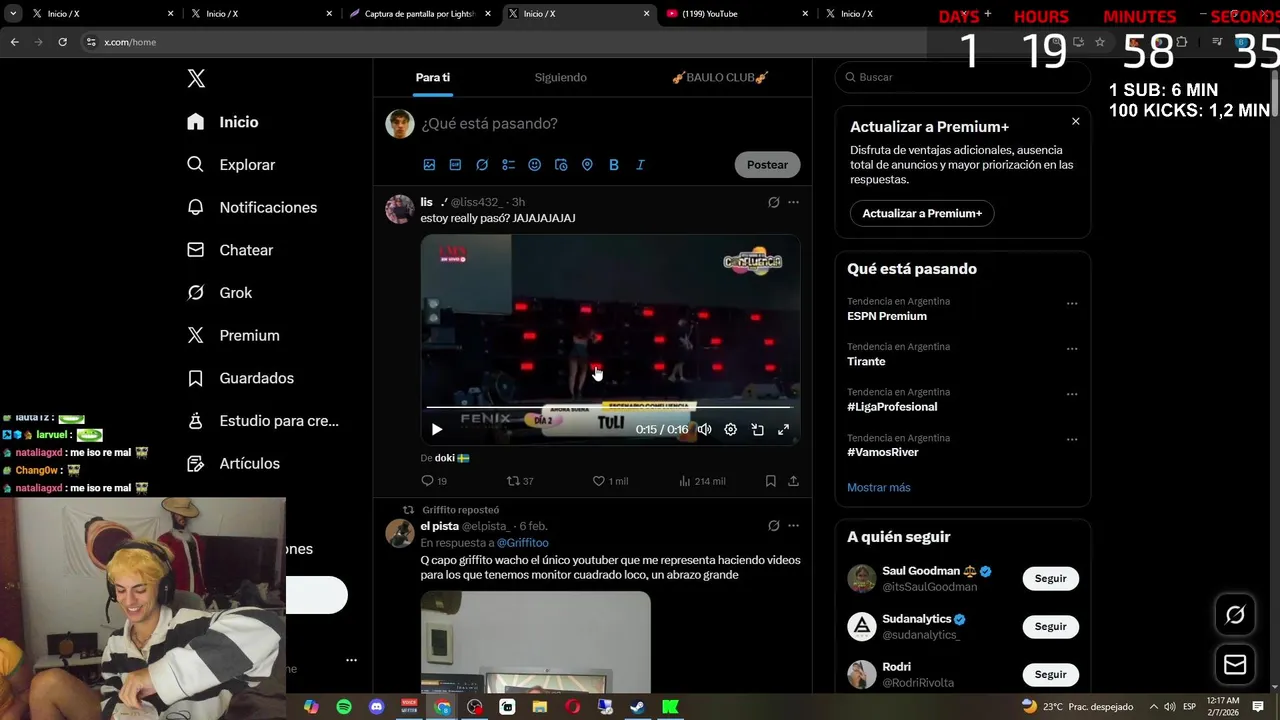Mute the video sound

click(x=704, y=429)
